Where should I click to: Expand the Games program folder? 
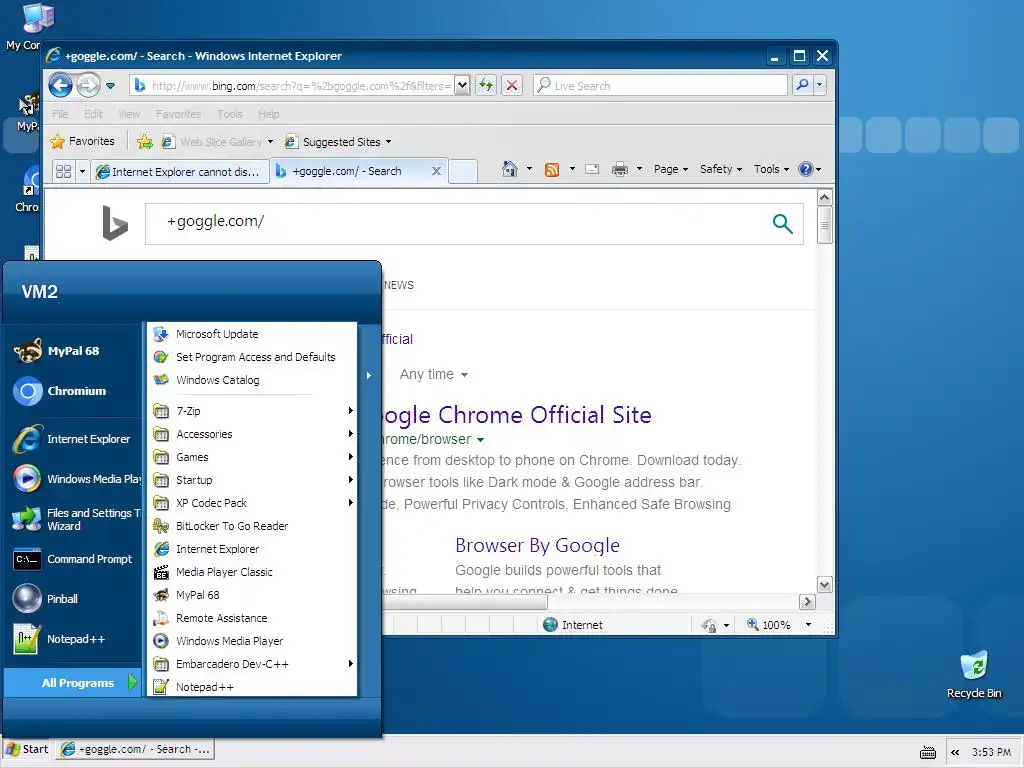[x=252, y=457]
